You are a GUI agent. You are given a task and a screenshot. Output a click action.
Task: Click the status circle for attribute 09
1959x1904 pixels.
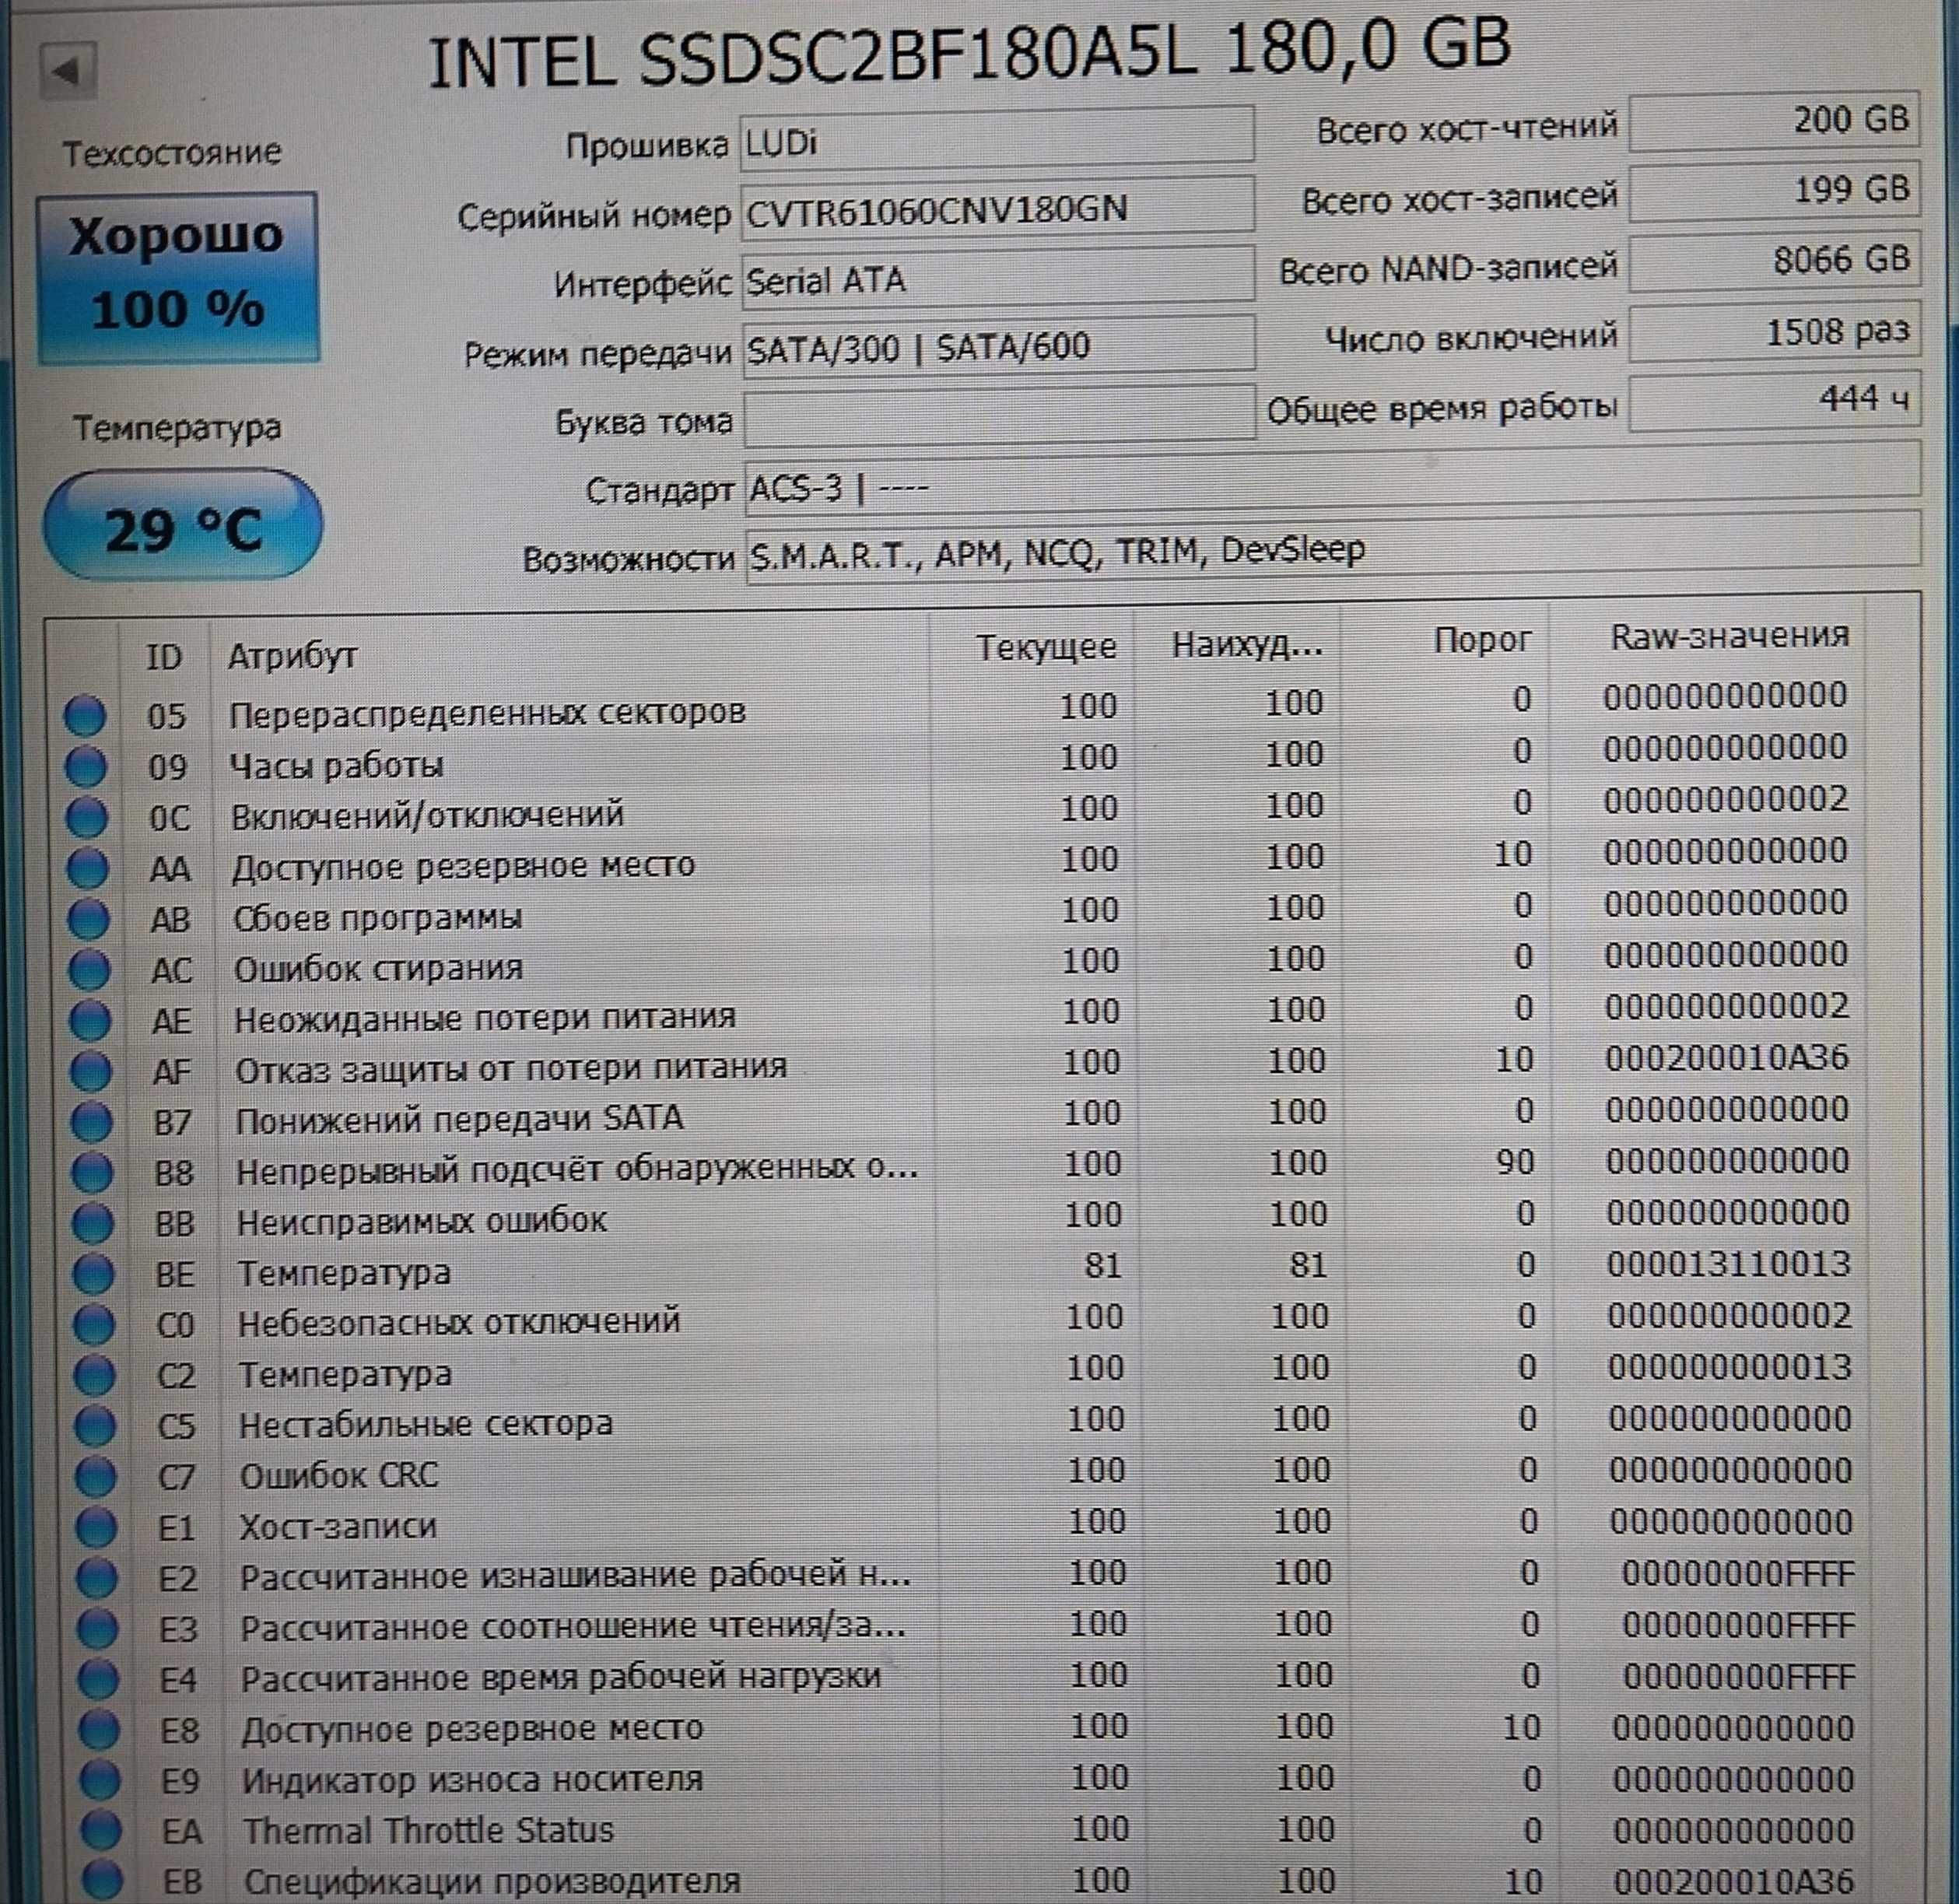(86, 767)
